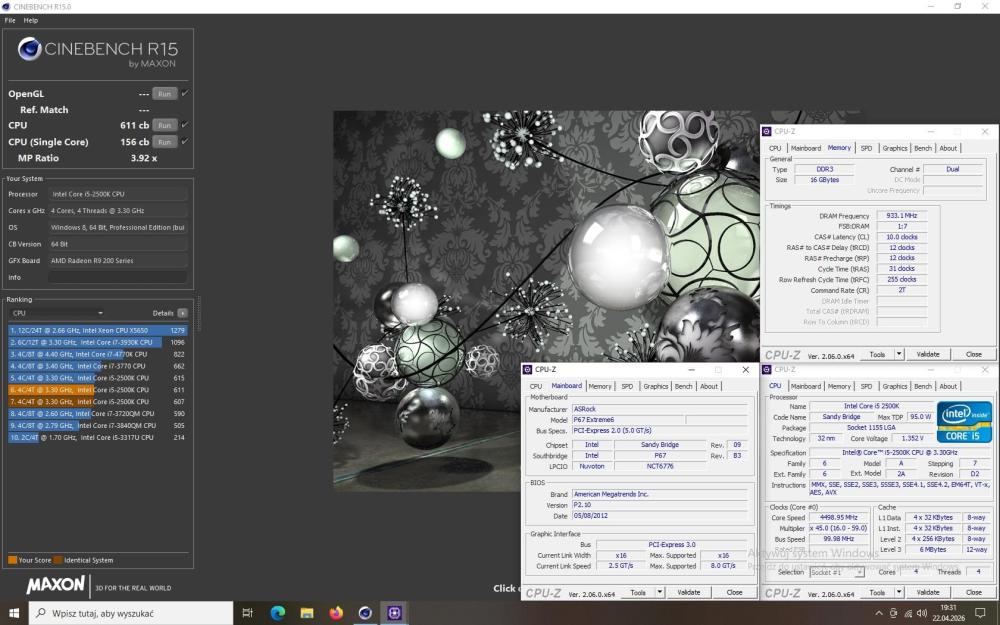Open the Socket #1 selection dropdown
The width and height of the screenshot is (1000, 625).
tap(837, 572)
